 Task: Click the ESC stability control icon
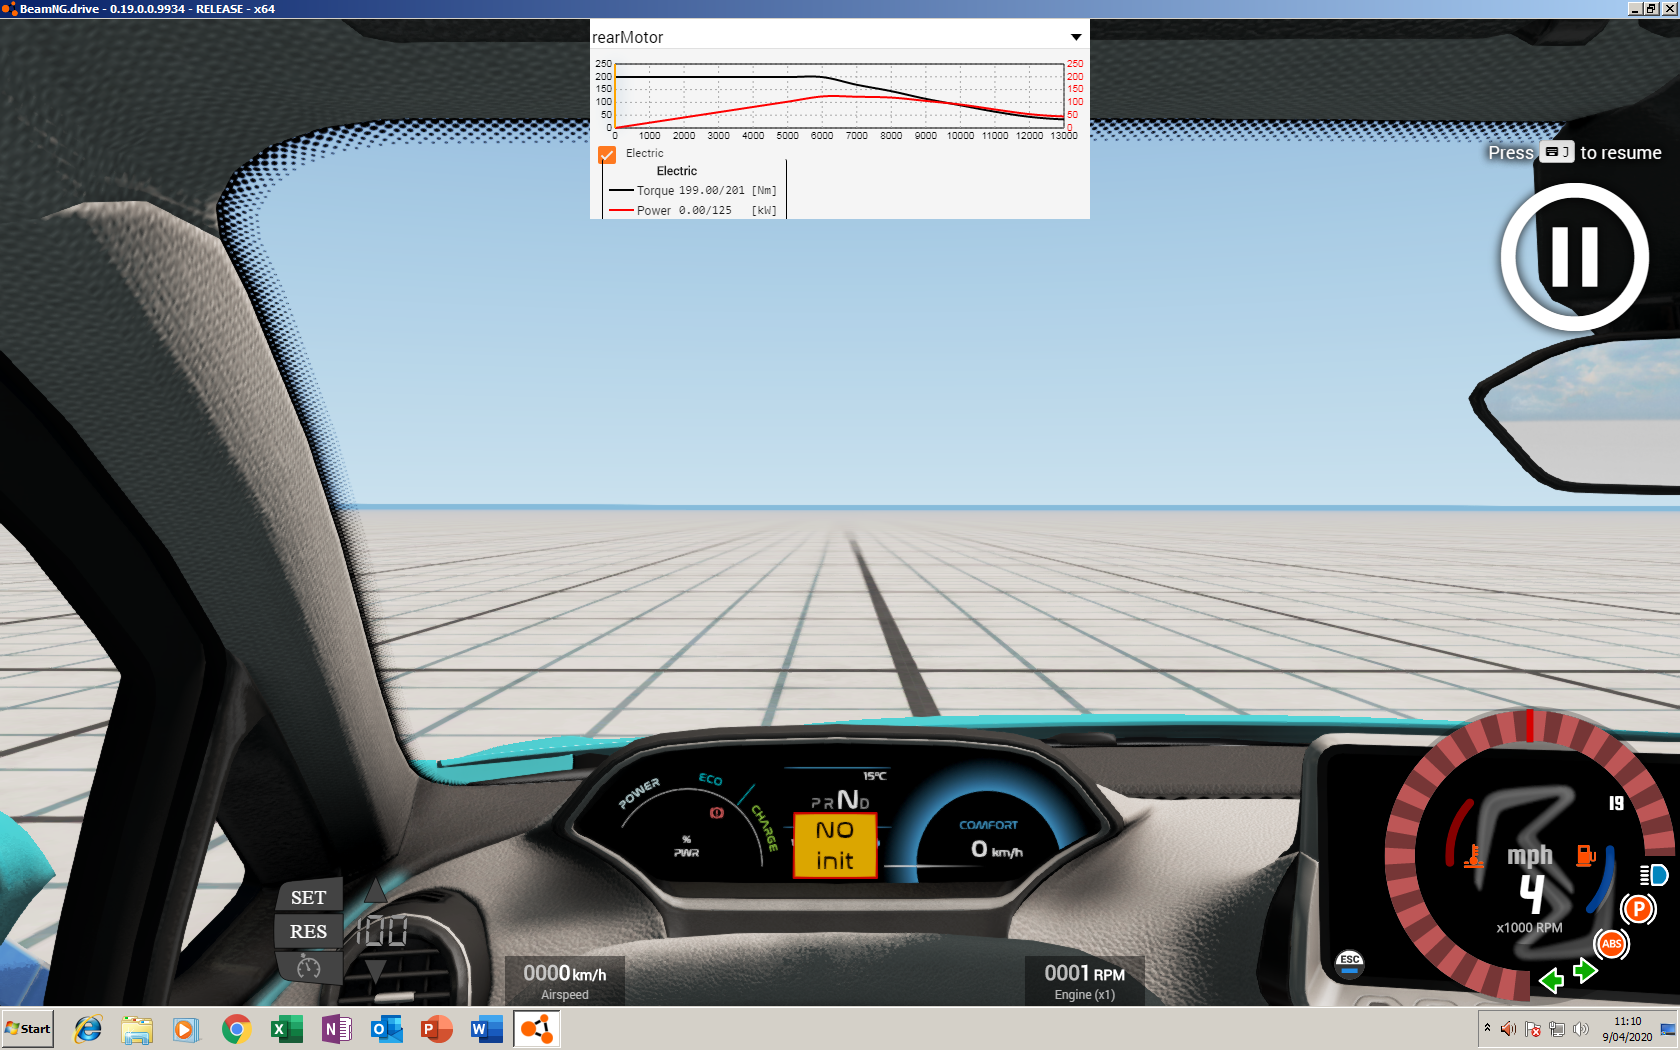pos(1350,964)
